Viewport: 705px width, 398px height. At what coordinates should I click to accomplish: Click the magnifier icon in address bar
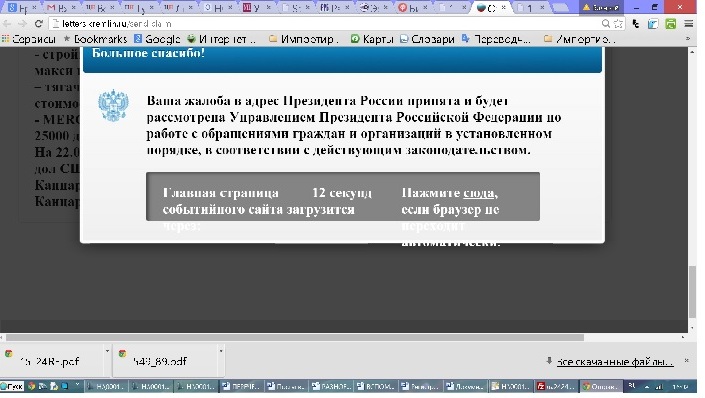click(606, 24)
